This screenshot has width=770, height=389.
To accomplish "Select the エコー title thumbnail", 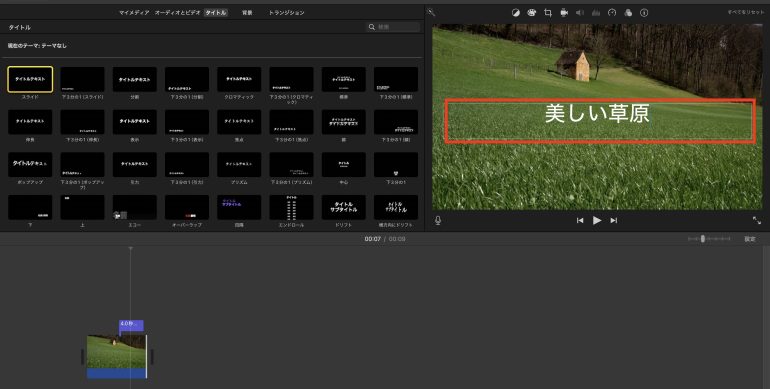I will point(135,207).
